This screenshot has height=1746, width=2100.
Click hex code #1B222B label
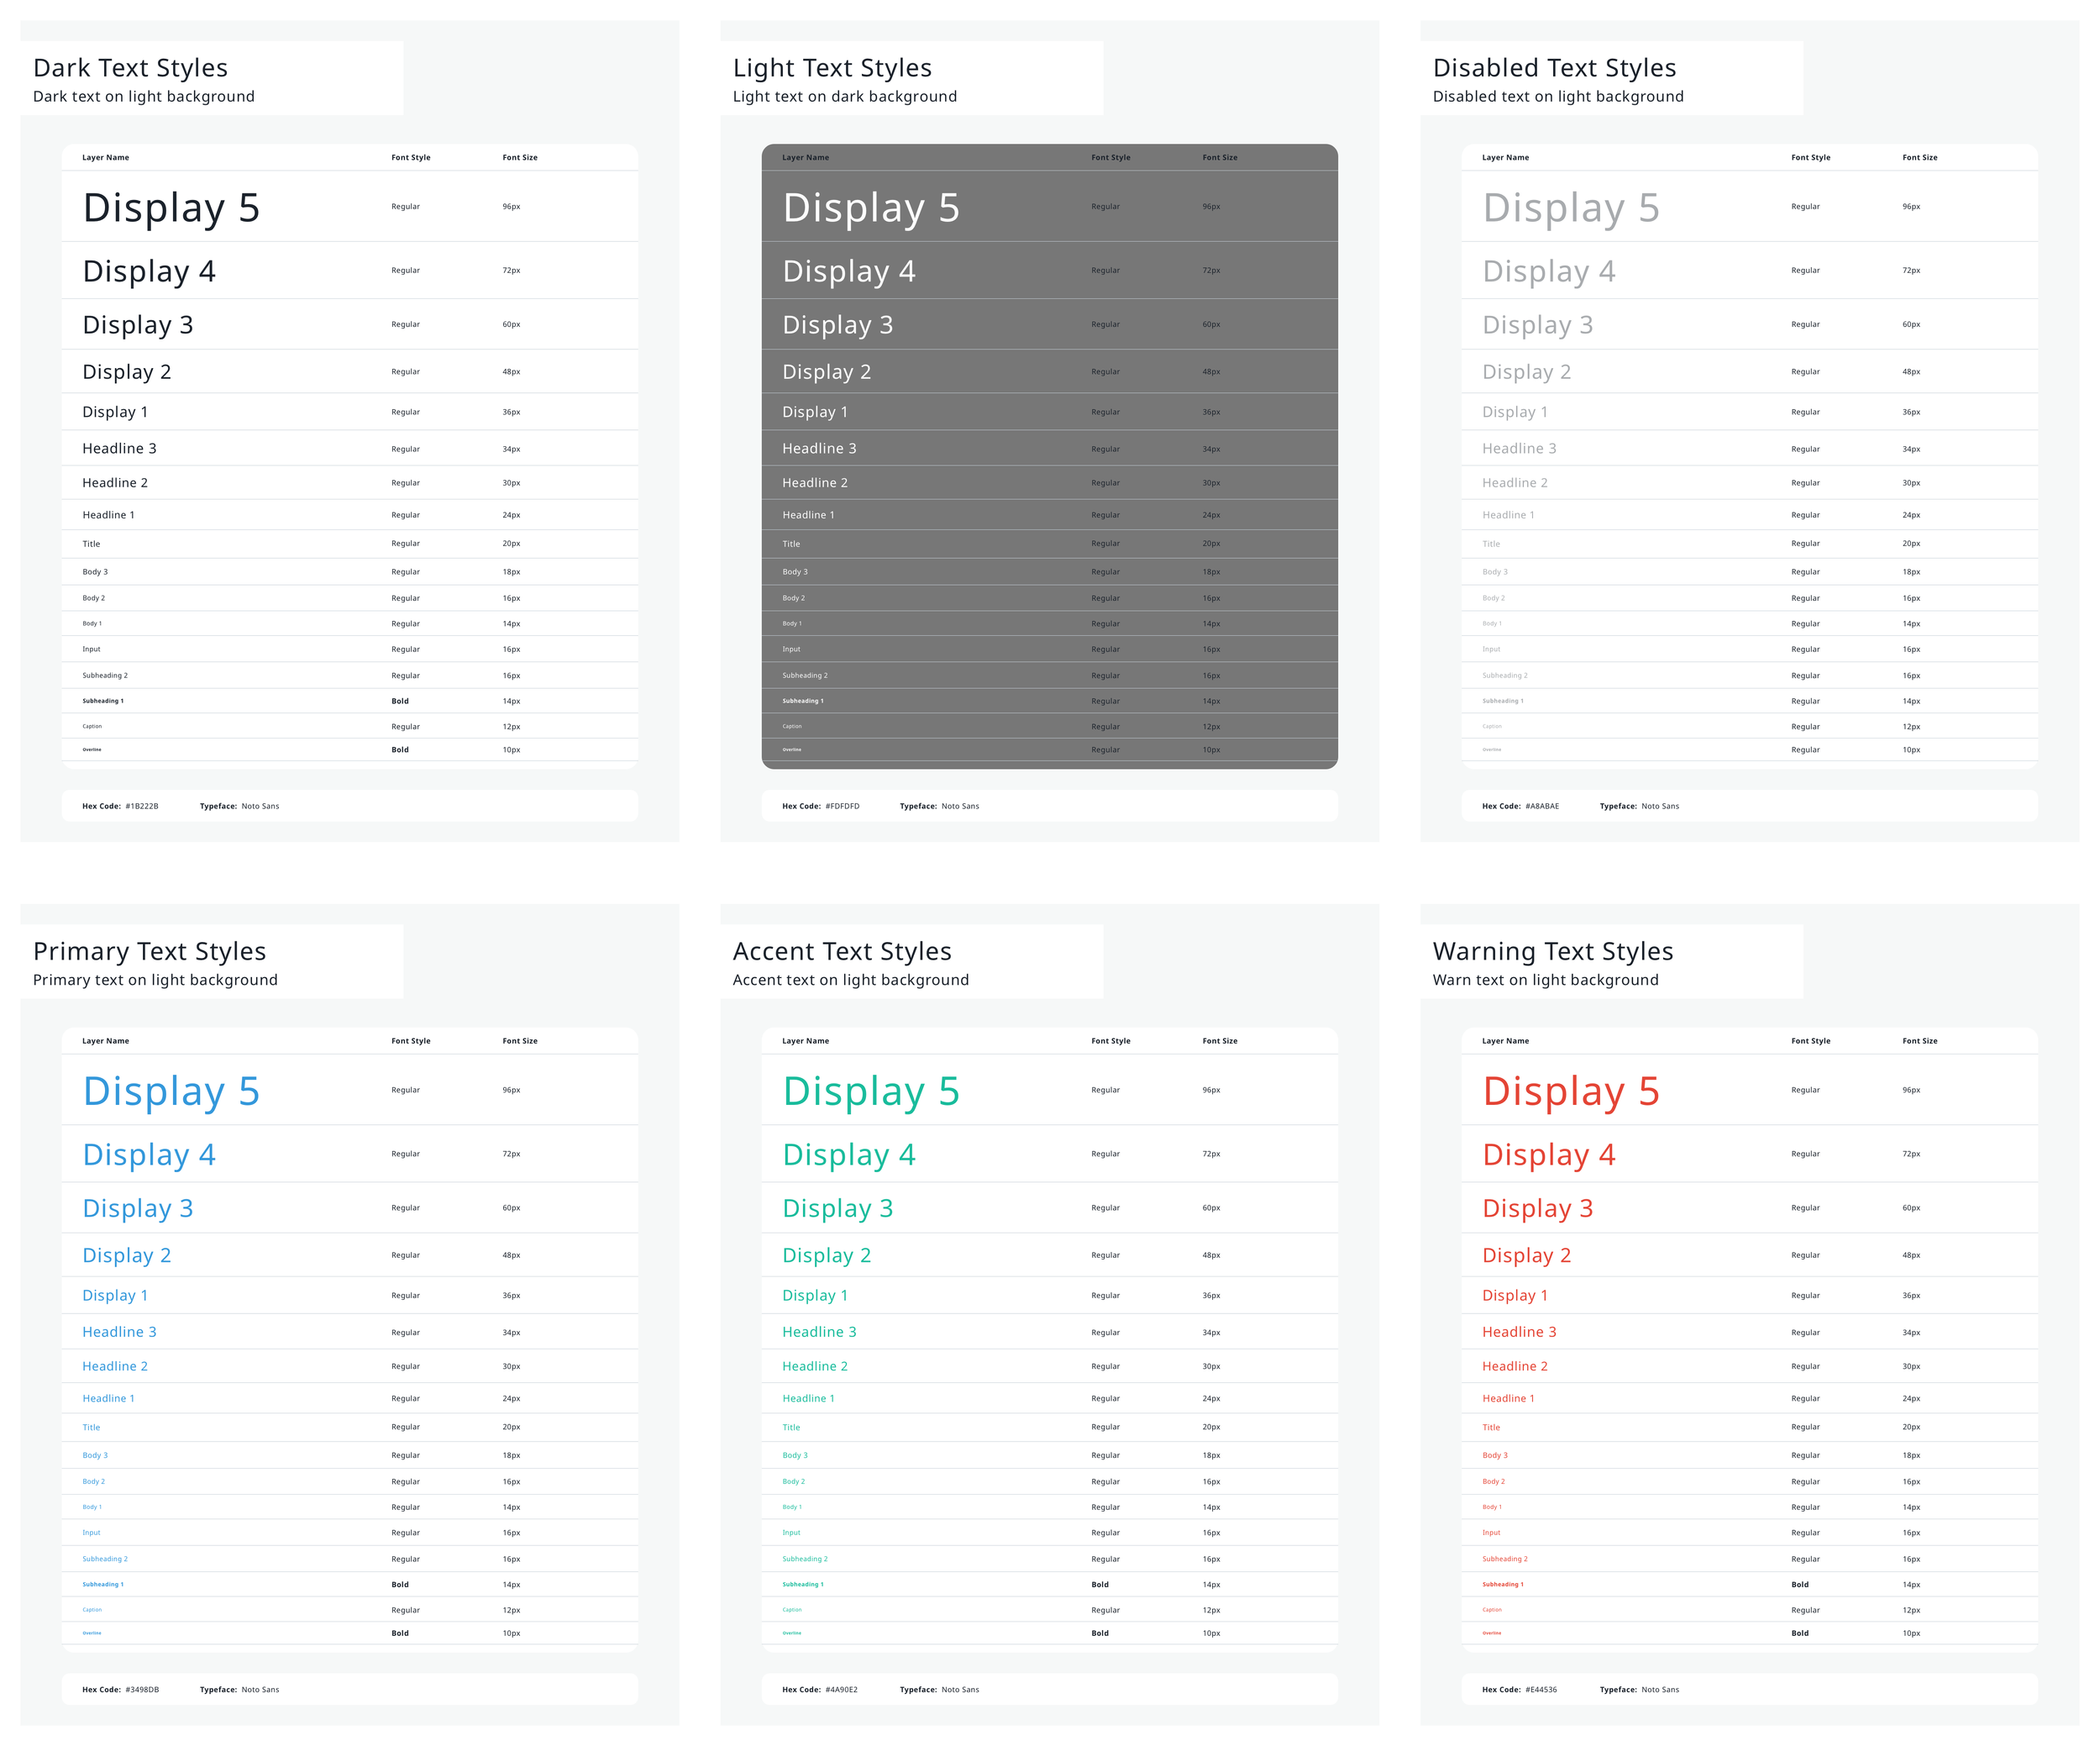(x=141, y=806)
